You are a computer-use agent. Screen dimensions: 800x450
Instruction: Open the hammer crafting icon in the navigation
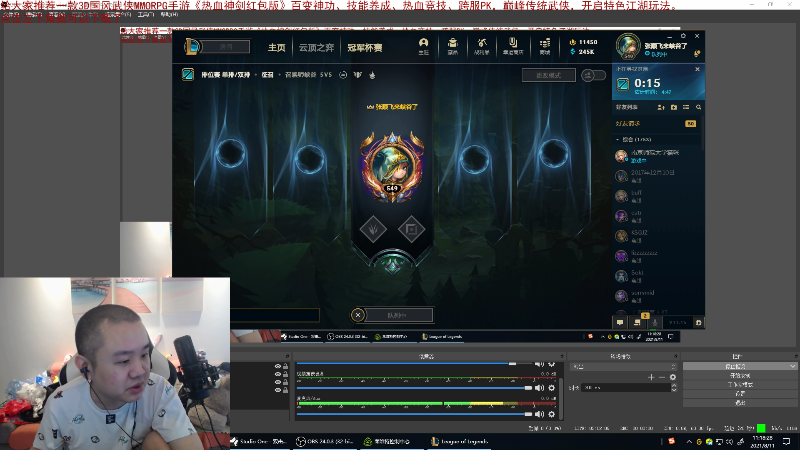click(x=482, y=46)
